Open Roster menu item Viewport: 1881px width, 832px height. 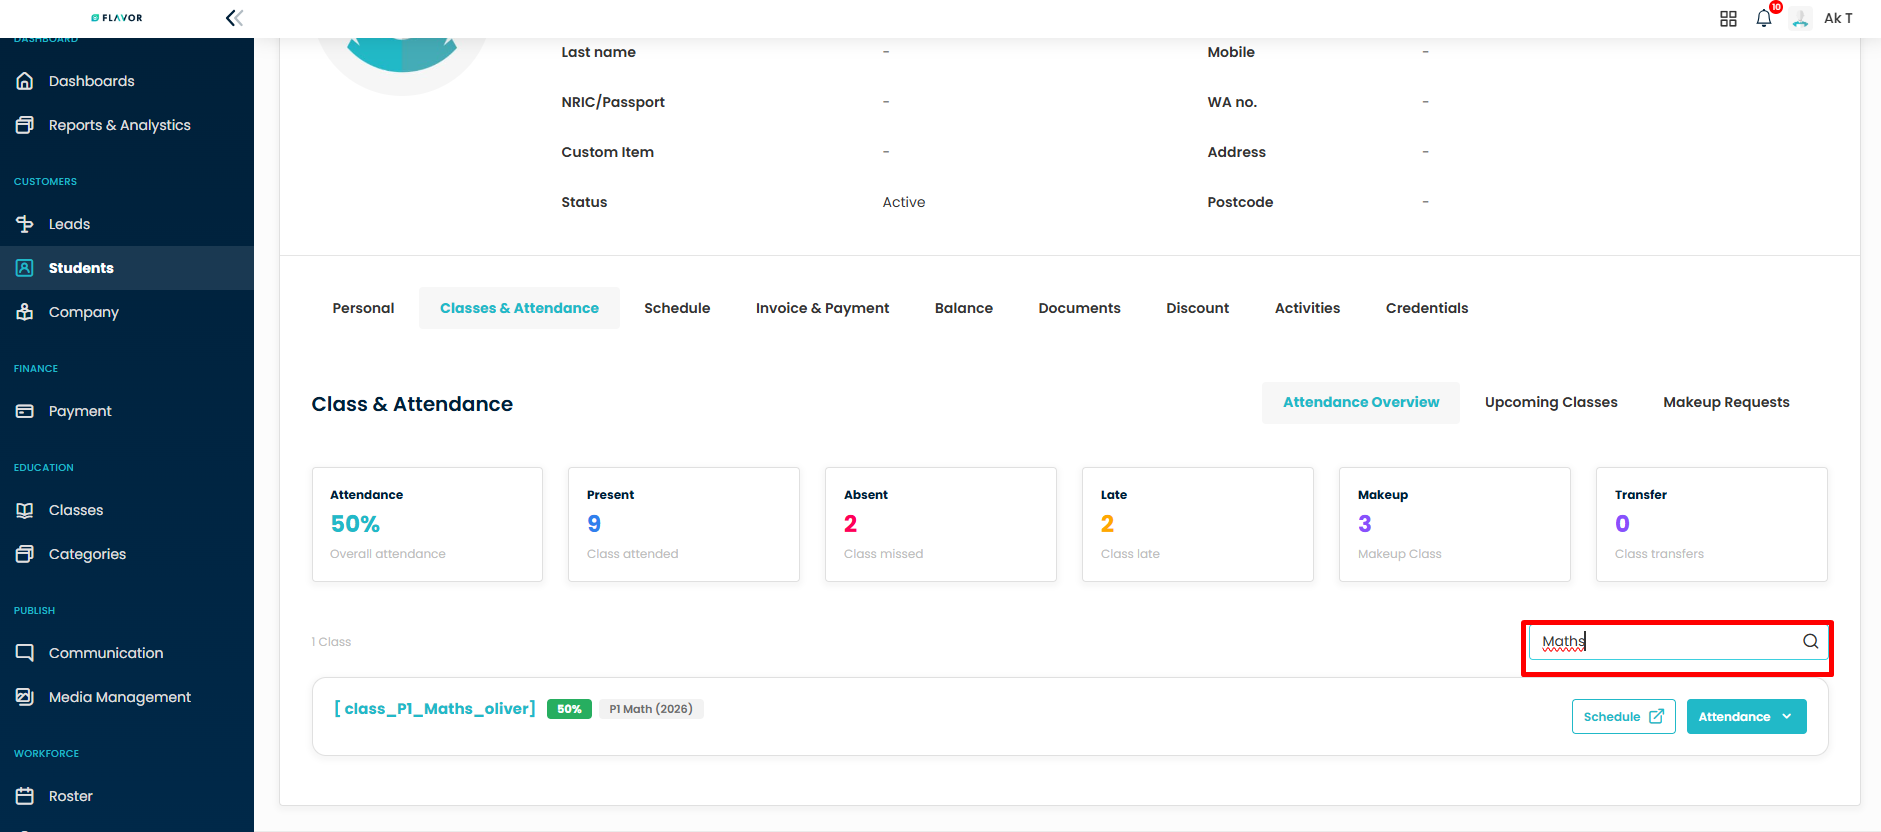tap(127, 796)
